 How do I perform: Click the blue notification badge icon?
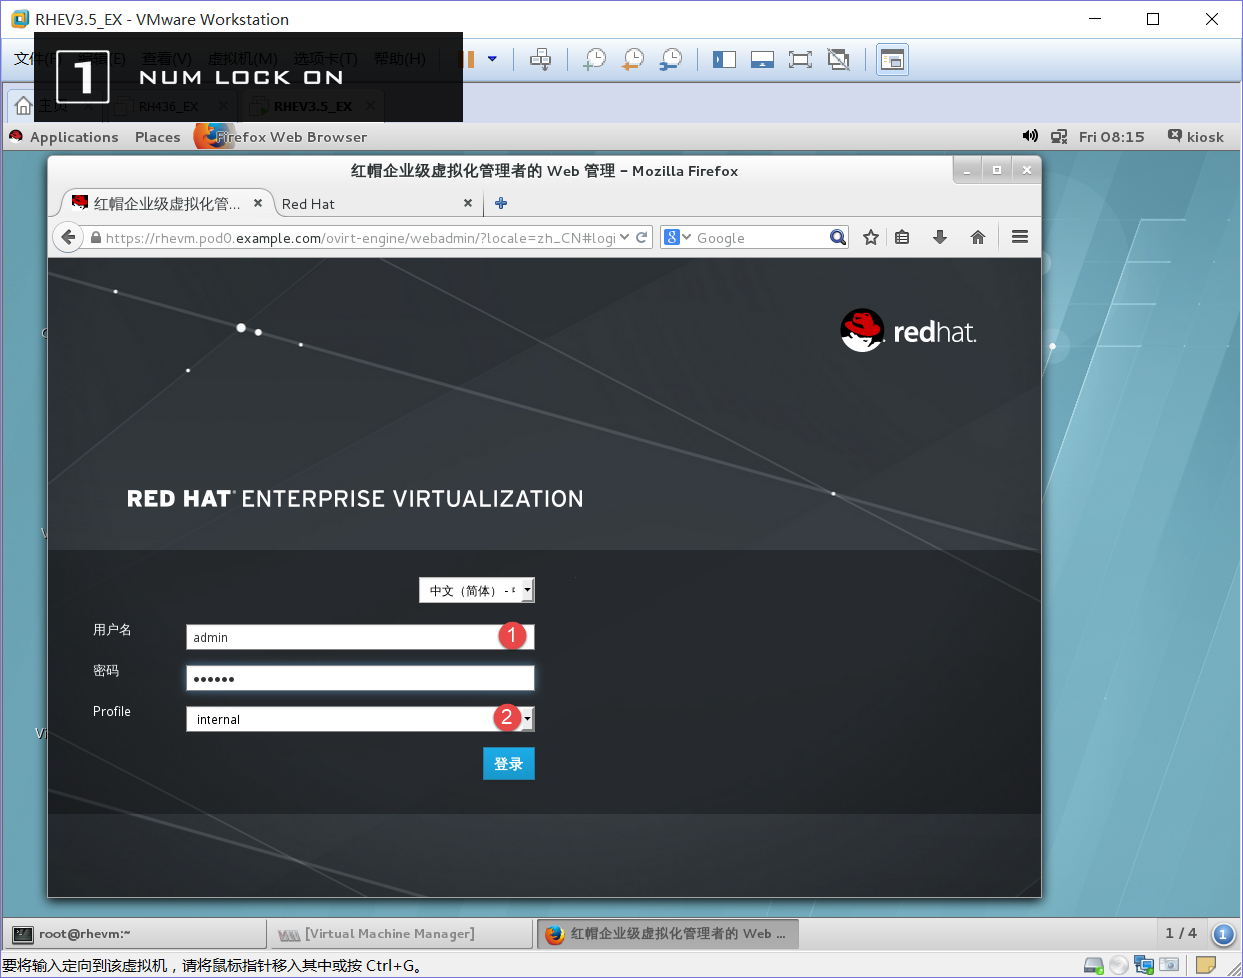(1223, 935)
